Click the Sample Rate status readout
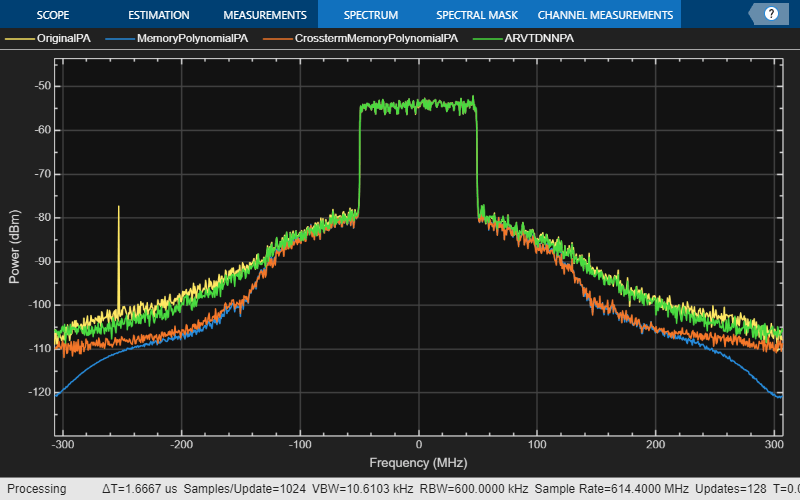Screen dimensions: 800x500 [611, 489]
